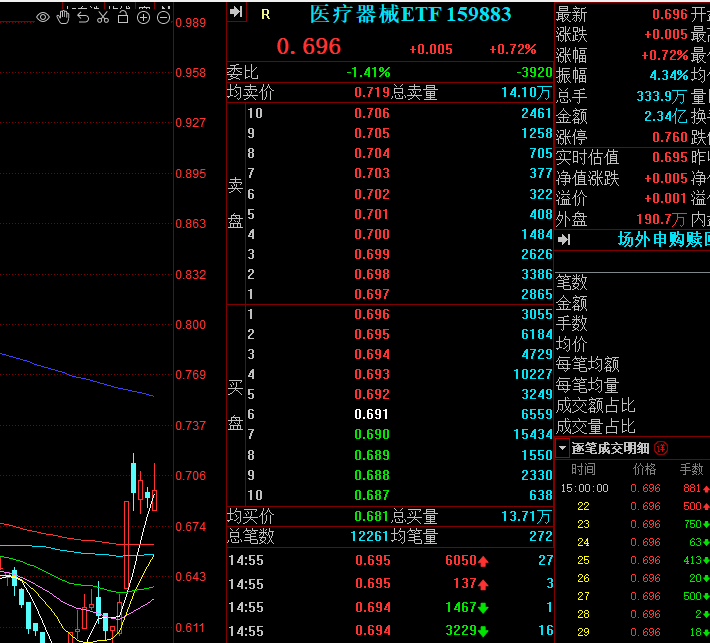Click the 振幅 value 4.34%
710x643 pixels.
click(x=669, y=75)
